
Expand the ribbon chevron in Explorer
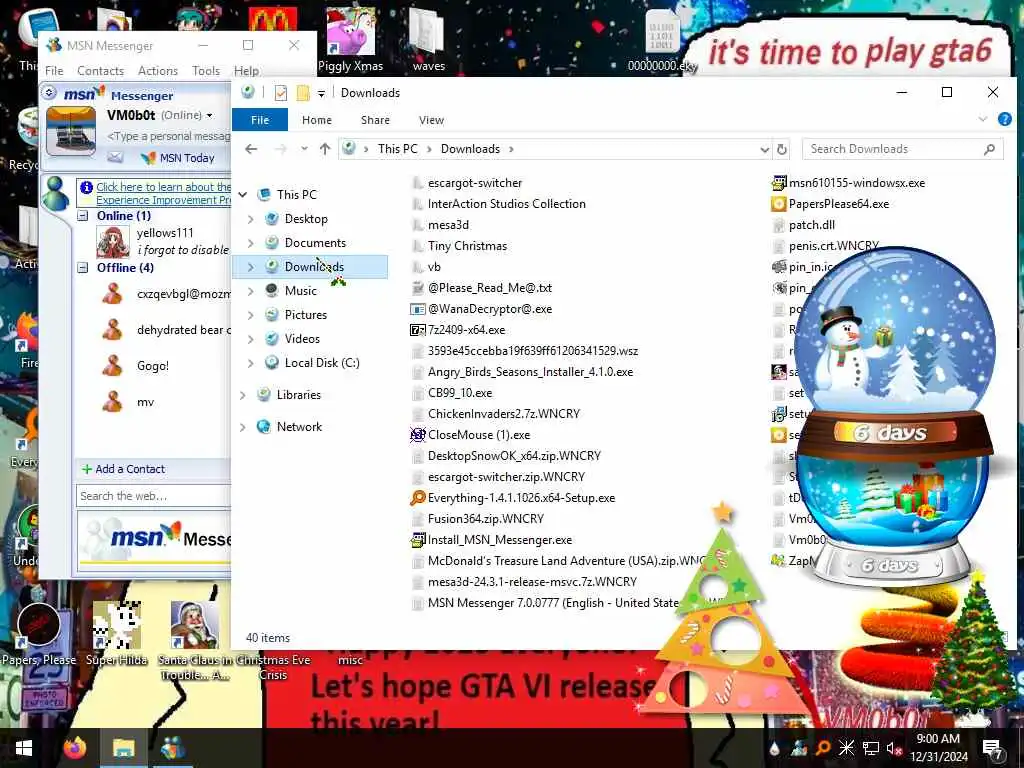(x=983, y=119)
